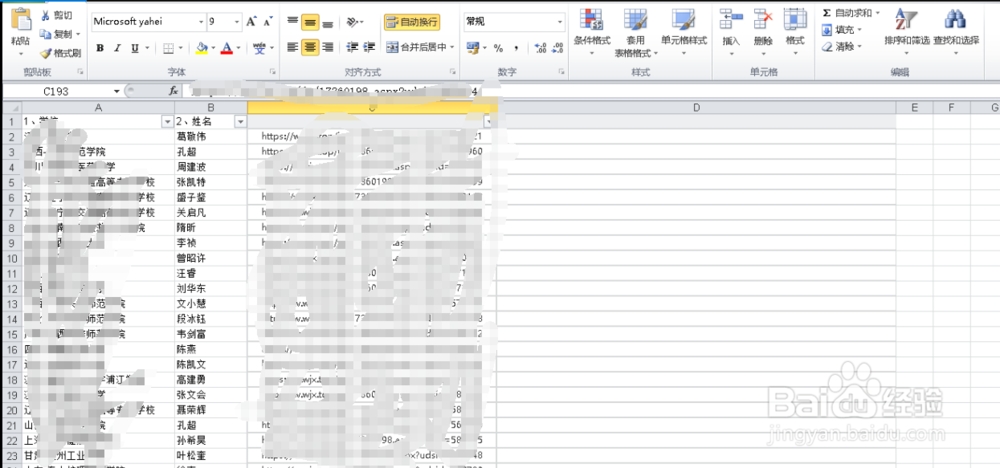Open the phonetic guide (文) icon
Screen dimensions: 1000x468
coord(259,48)
